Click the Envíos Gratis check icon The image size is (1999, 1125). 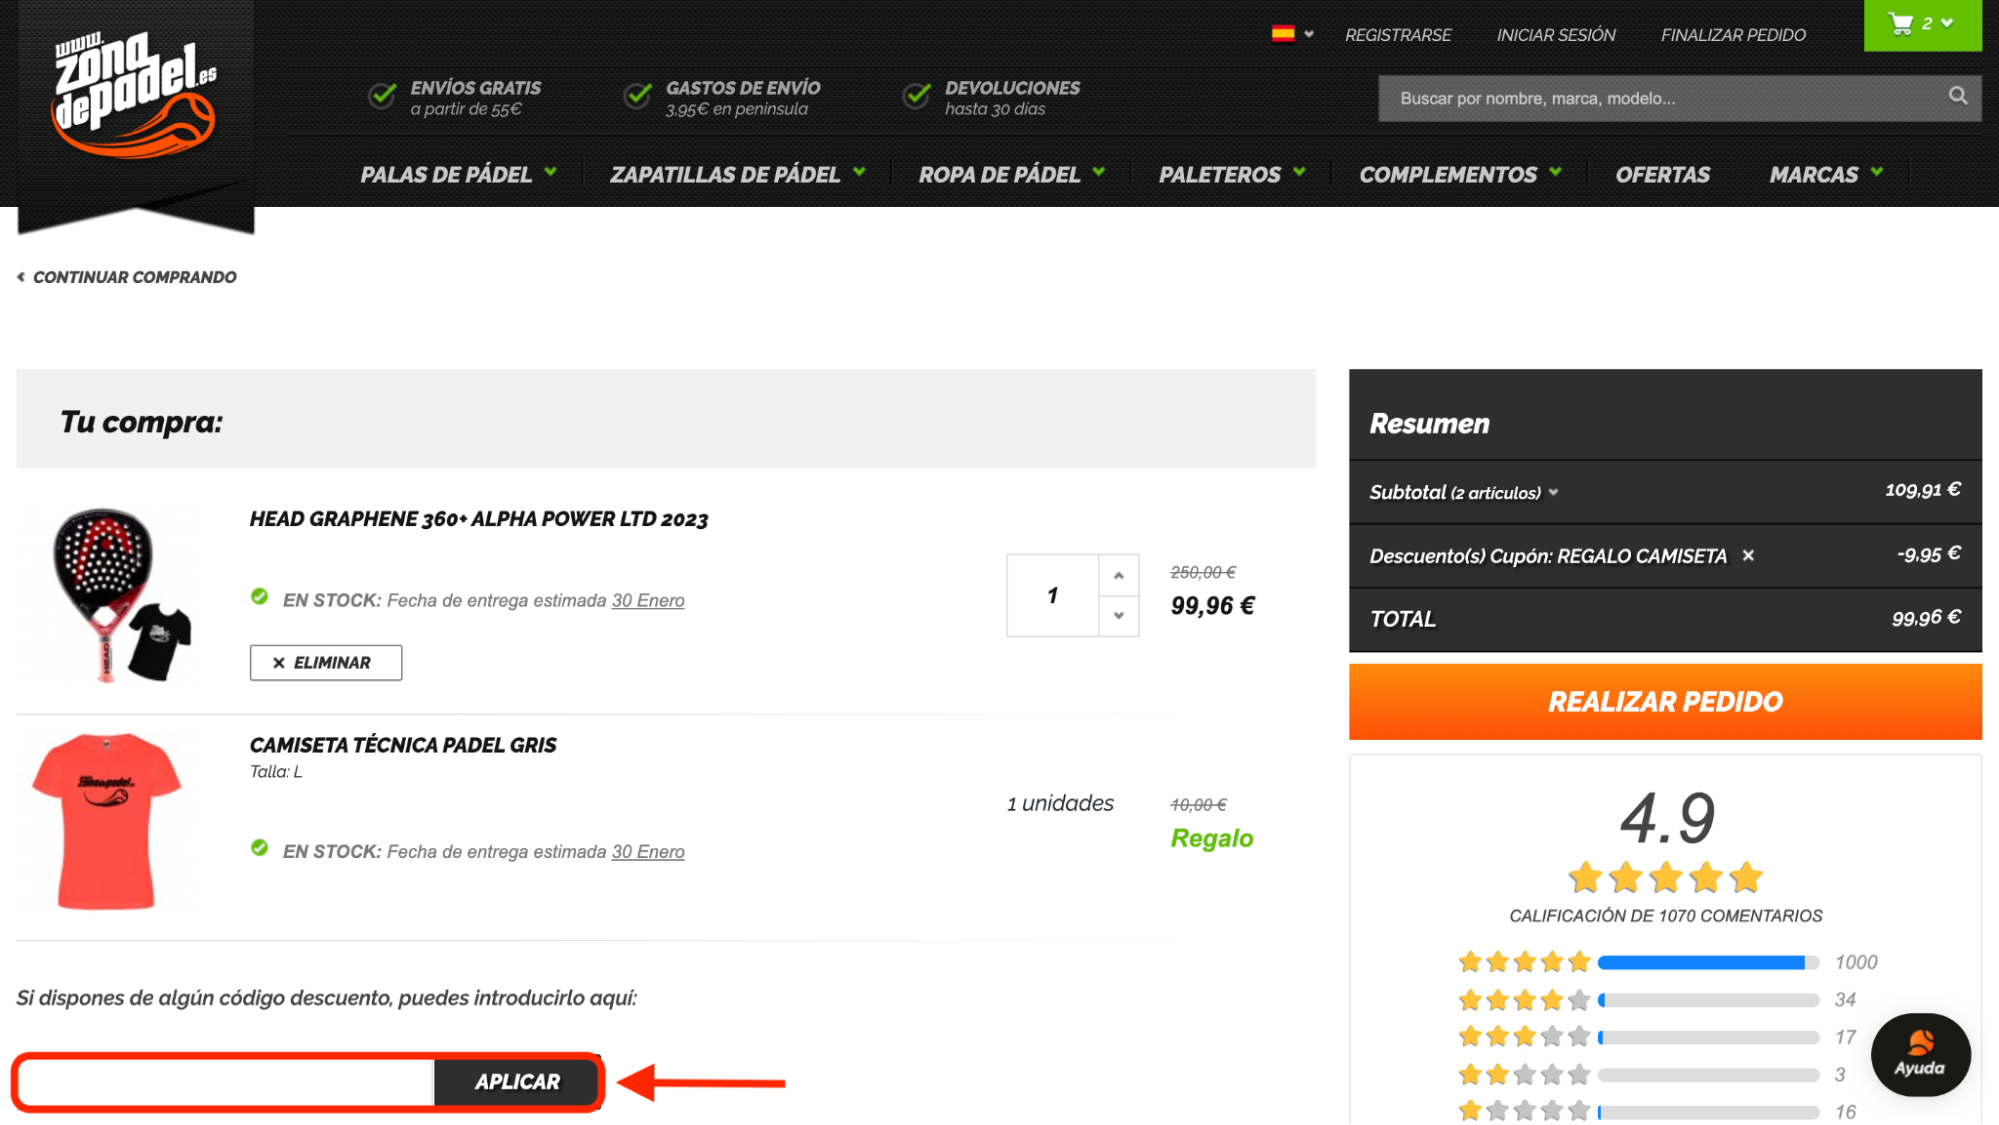(381, 97)
